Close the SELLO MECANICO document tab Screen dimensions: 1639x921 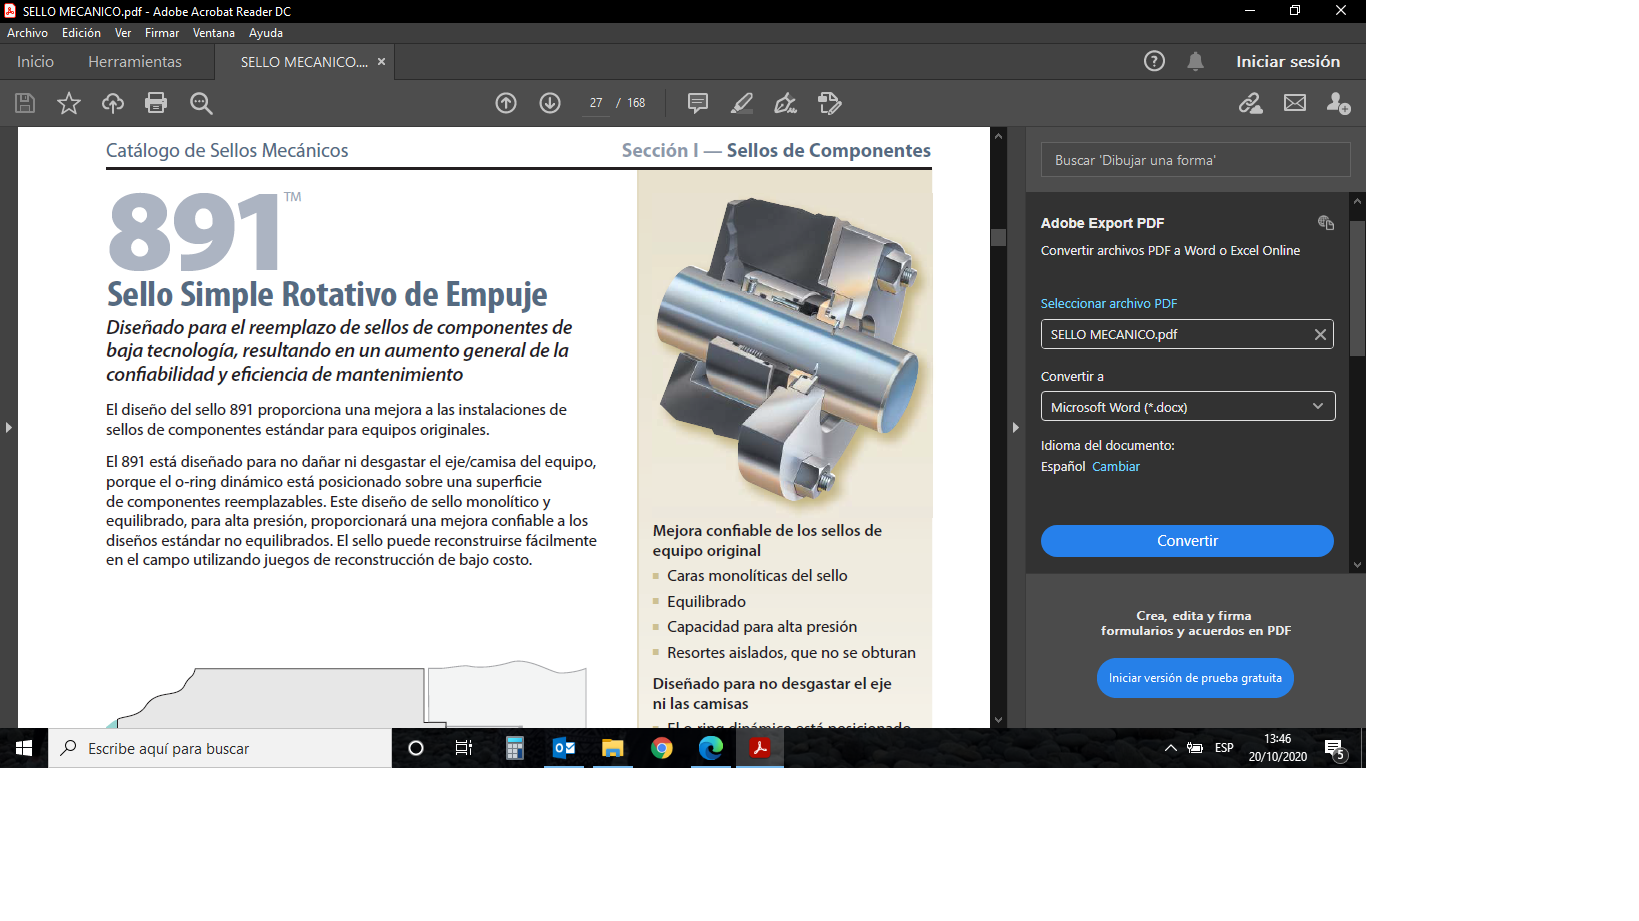381,62
